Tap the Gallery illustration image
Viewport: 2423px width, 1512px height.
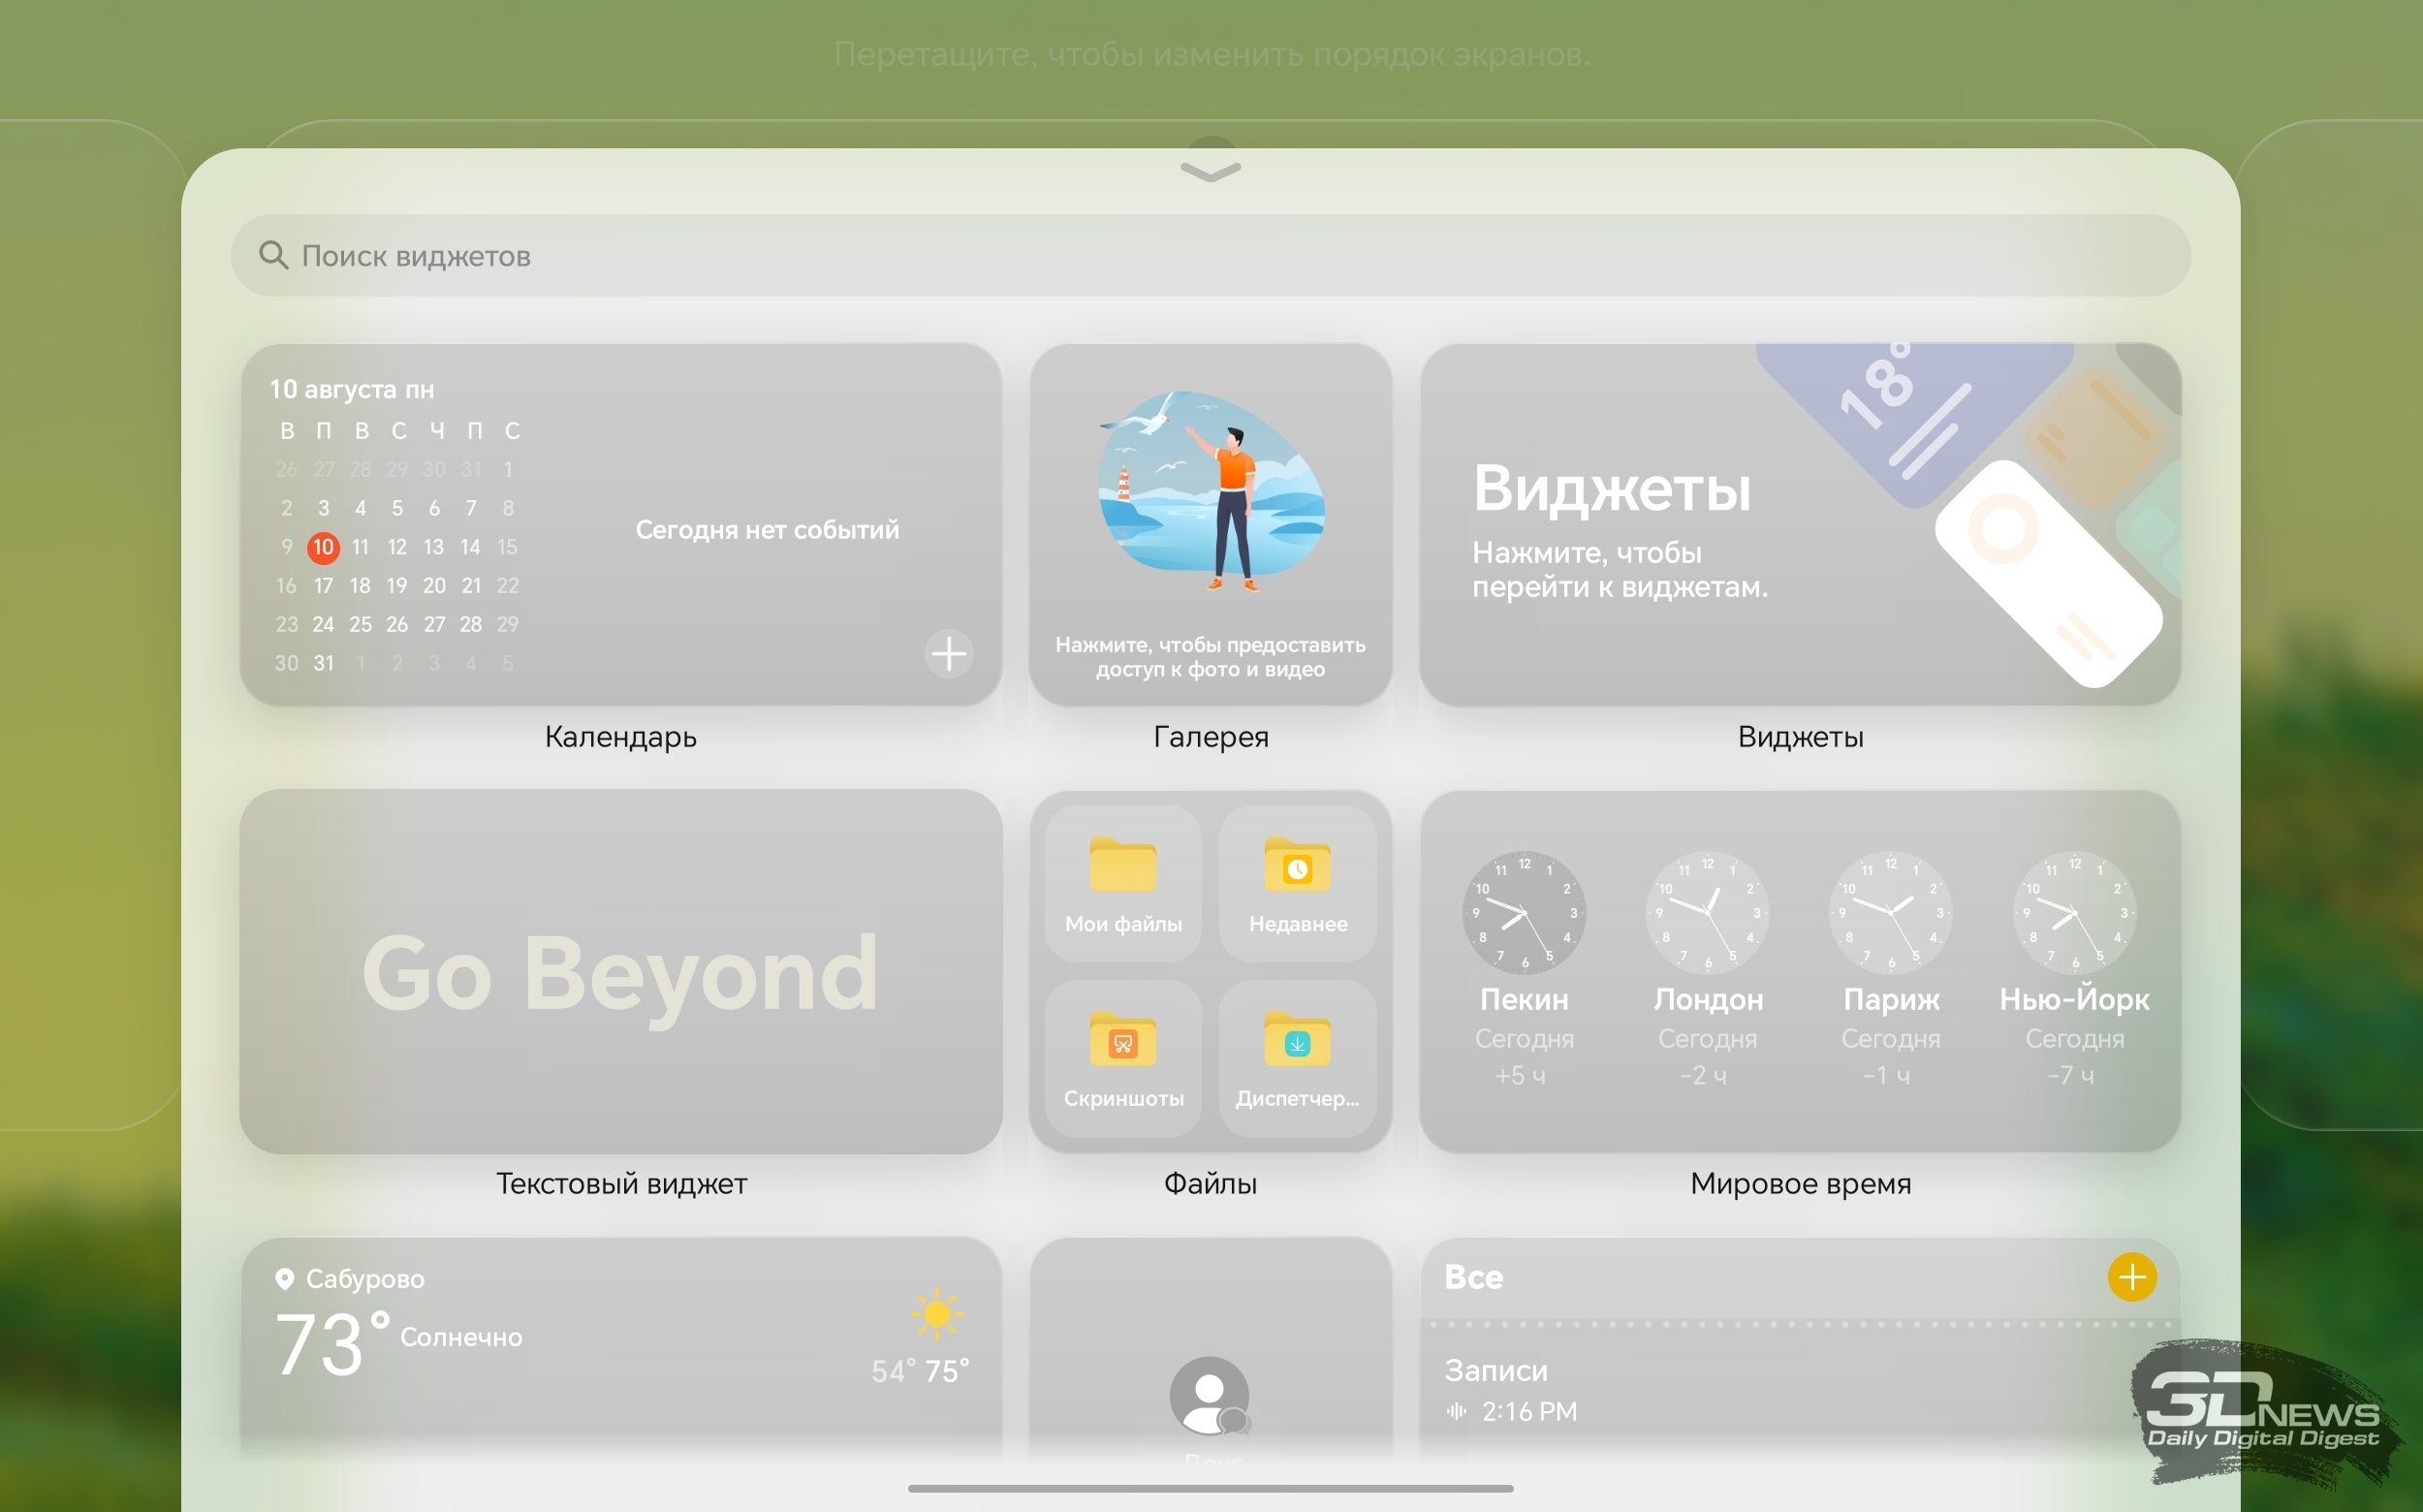coord(1211,490)
